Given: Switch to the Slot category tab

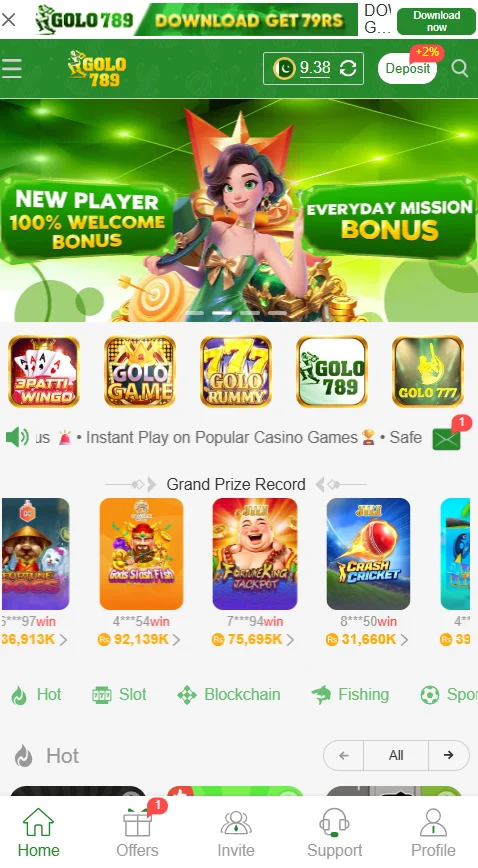Looking at the screenshot, I should tap(119, 695).
